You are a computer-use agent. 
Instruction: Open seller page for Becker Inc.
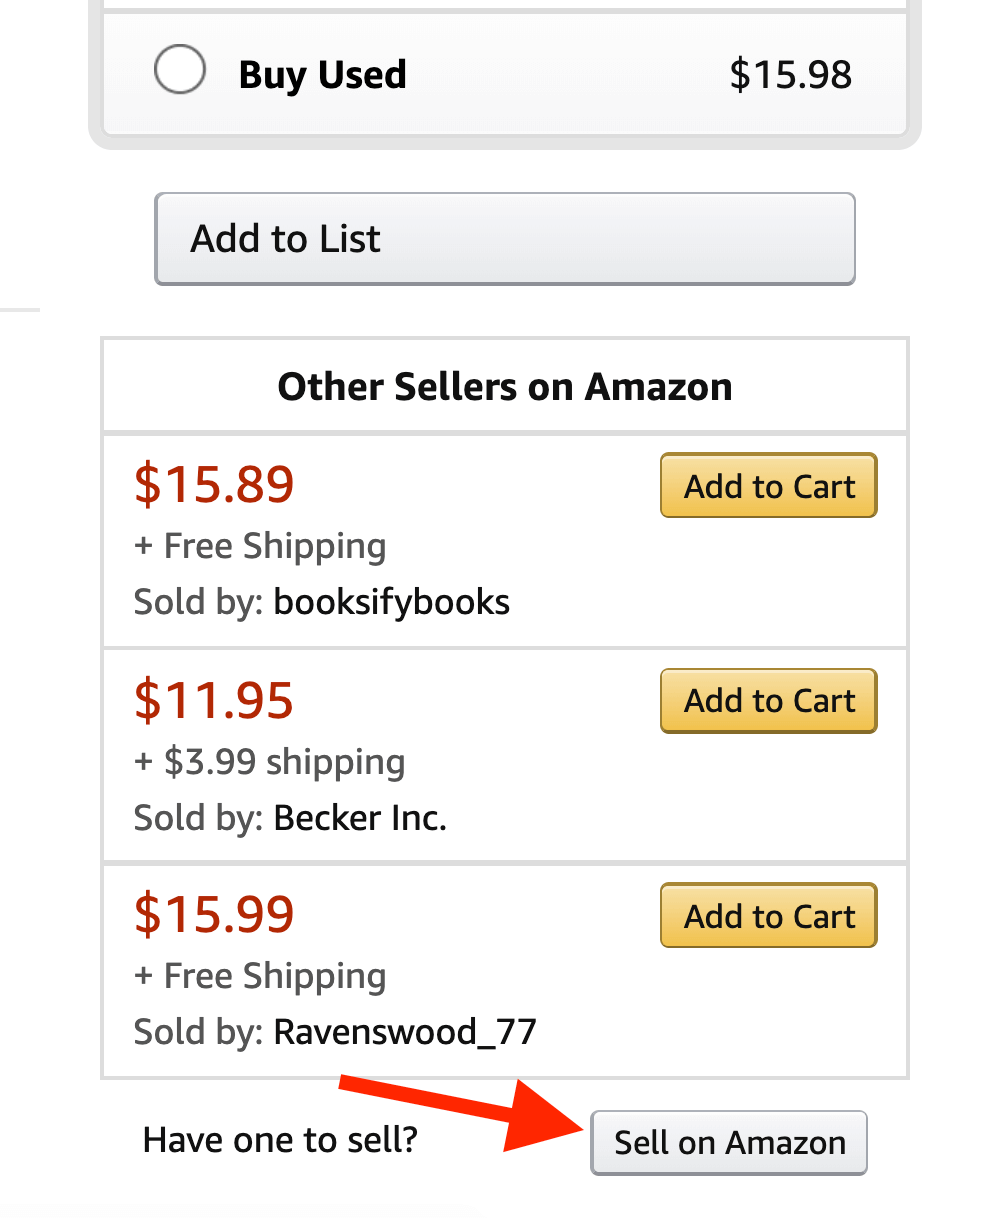pyautogui.click(x=359, y=817)
